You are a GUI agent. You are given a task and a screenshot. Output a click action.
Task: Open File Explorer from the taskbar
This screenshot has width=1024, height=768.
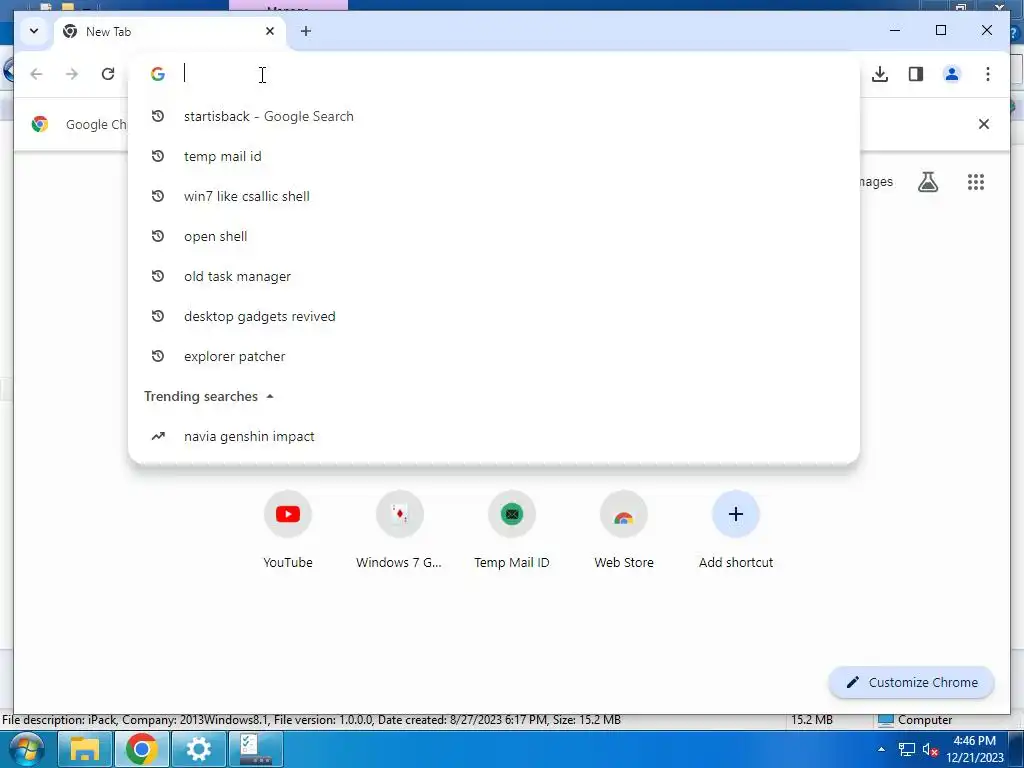coord(85,748)
